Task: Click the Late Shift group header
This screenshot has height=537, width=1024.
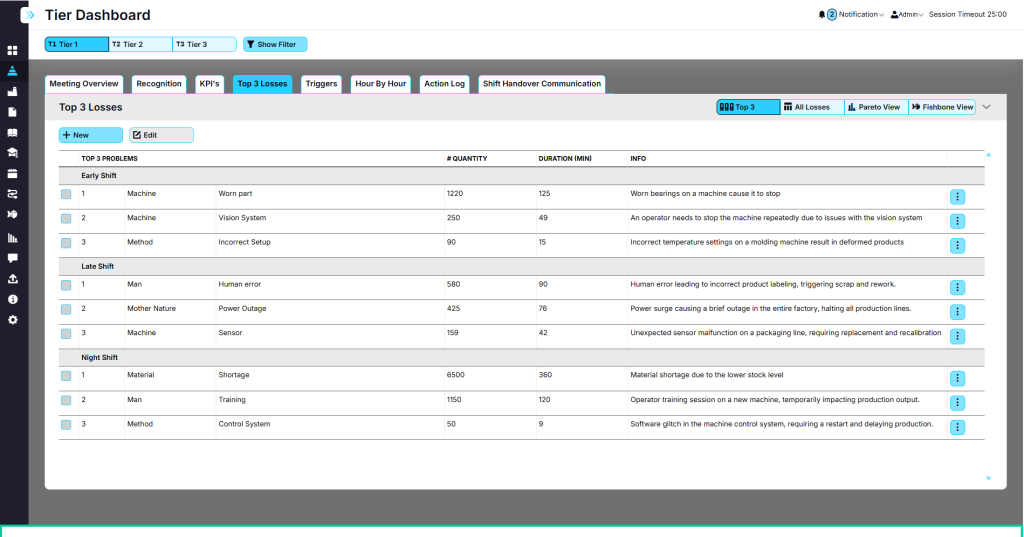Action: pos(521,267)
